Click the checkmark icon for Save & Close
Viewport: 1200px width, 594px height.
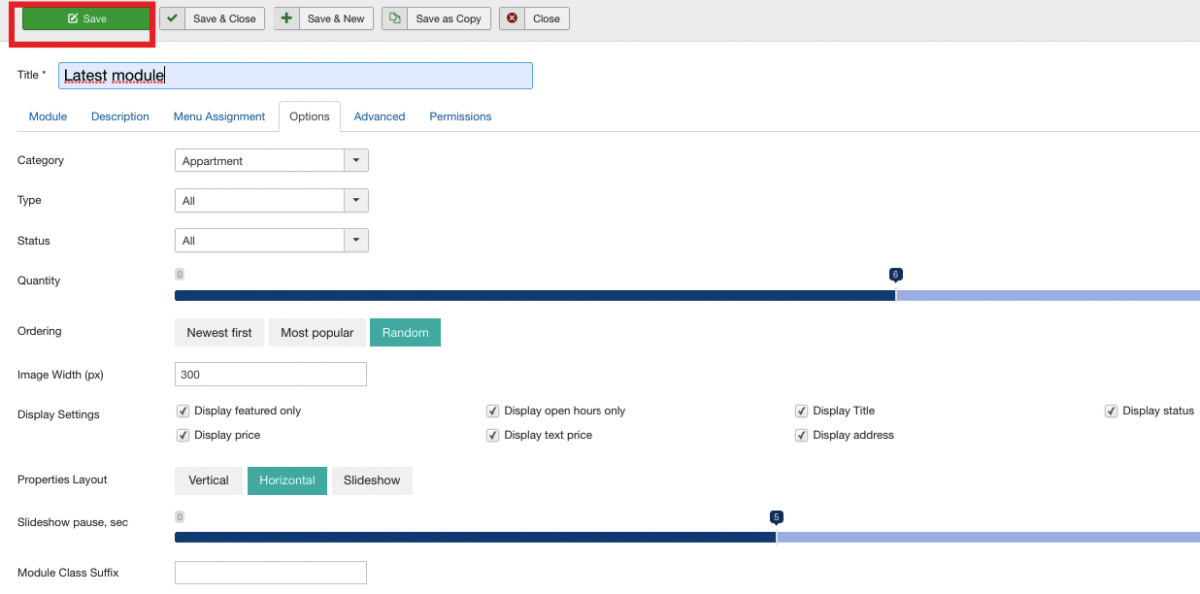coord(173,18)
